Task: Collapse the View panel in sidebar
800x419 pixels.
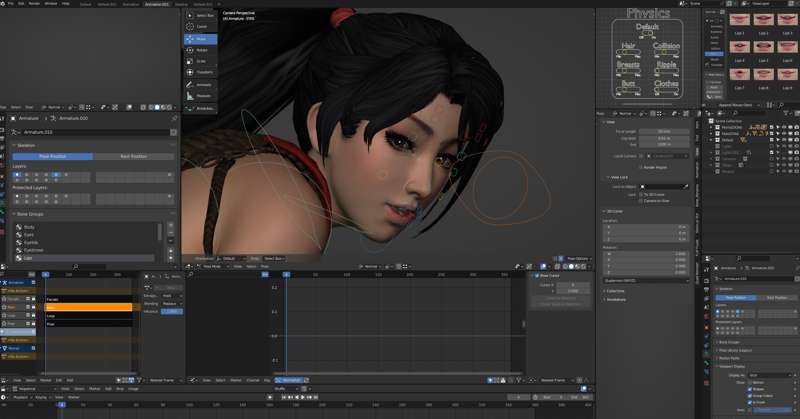Action: pos(605,122)
